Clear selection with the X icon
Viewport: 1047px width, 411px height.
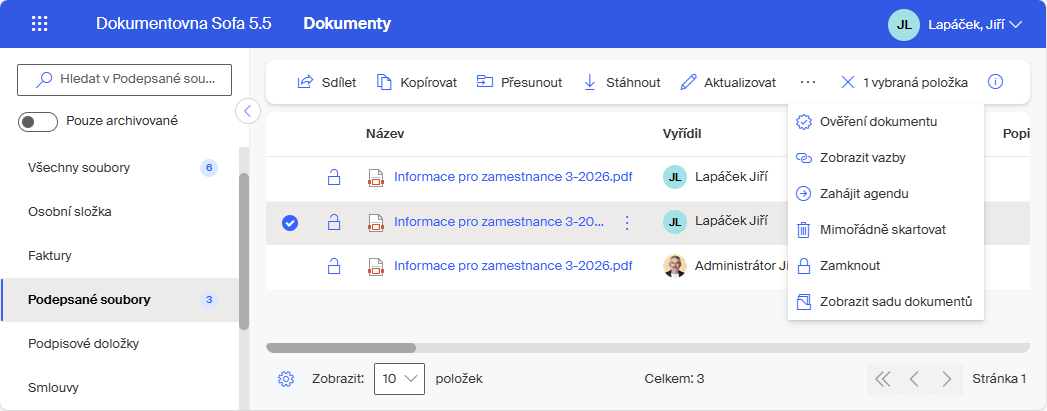point(848,82)
